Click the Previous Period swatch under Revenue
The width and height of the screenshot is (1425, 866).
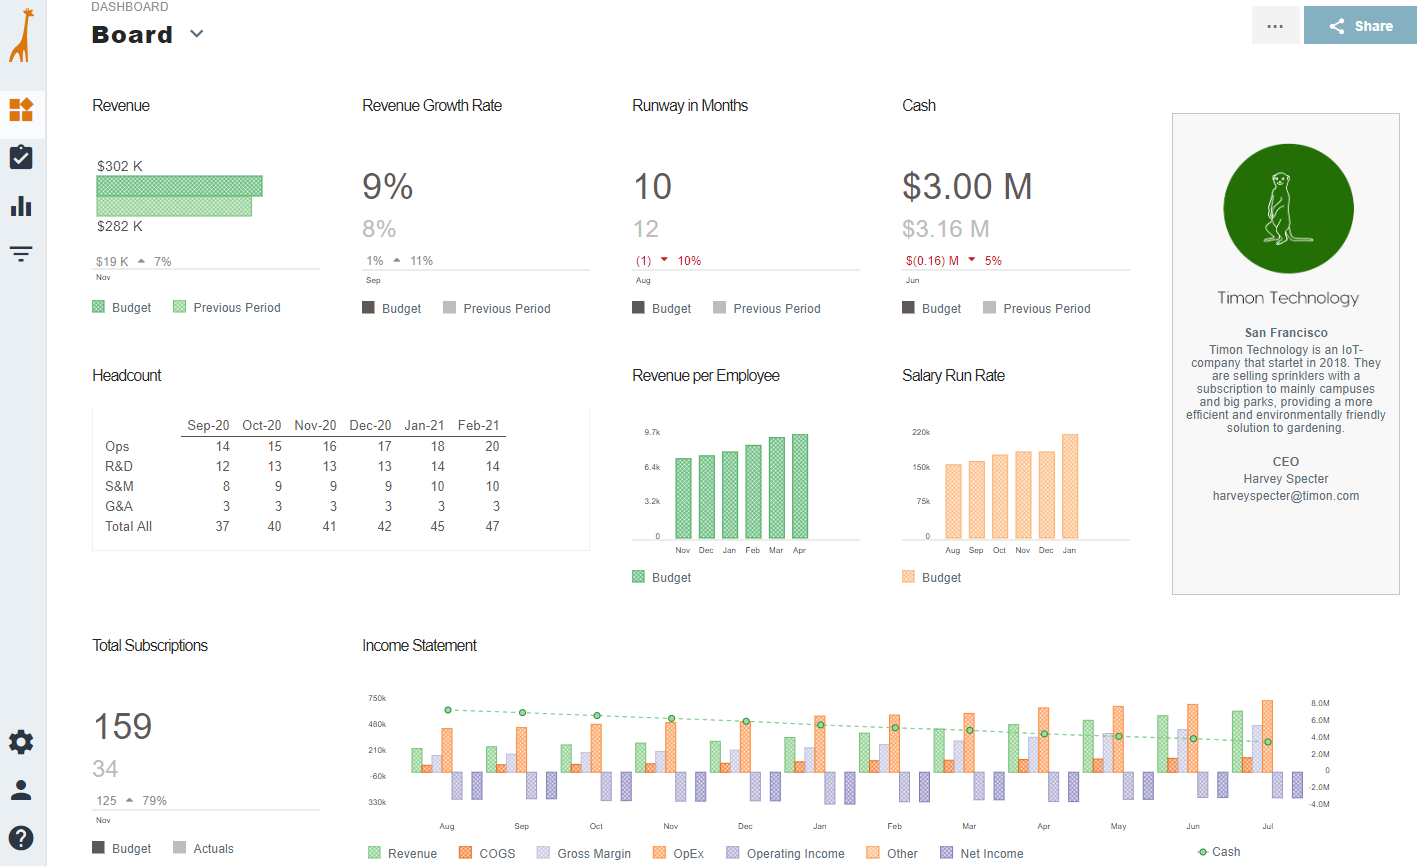(x=180, y=307)
